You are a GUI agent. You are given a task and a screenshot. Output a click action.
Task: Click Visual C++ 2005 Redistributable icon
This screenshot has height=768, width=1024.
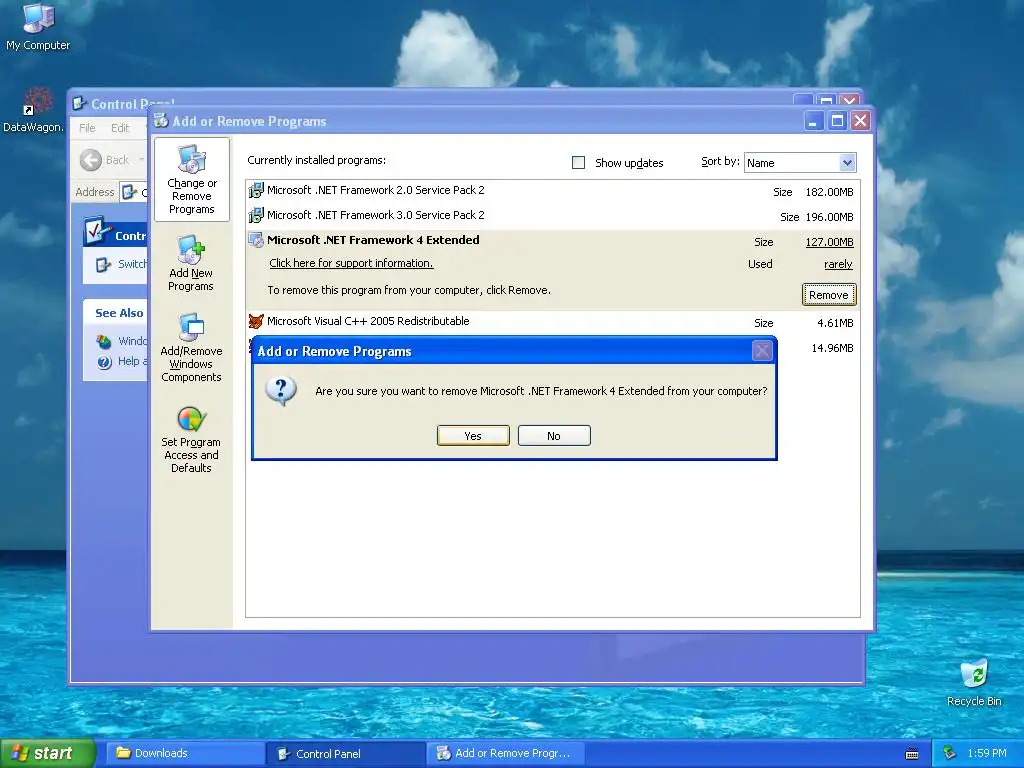[256, 321]
